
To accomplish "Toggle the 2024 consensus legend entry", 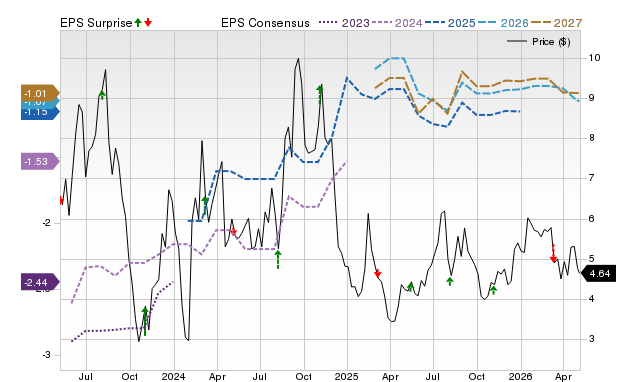I will [x=396, y=23].
